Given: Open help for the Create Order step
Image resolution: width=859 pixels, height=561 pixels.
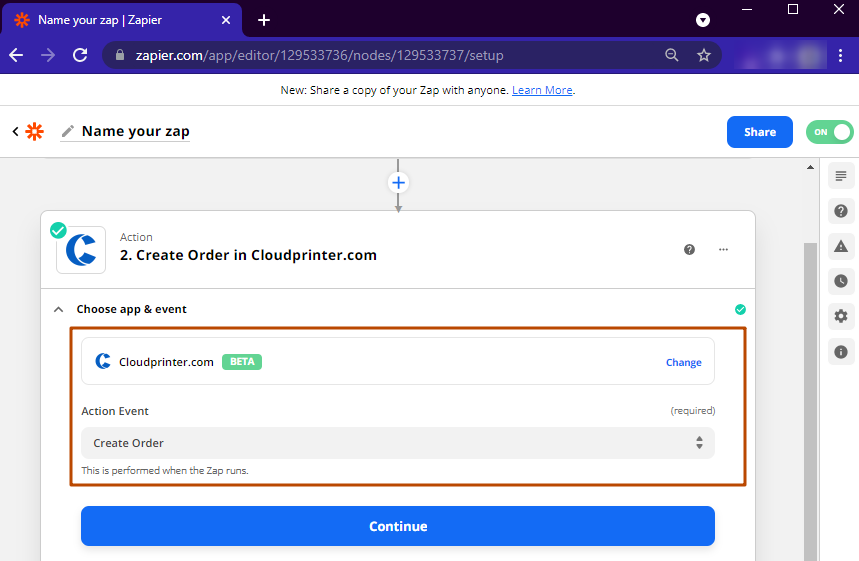Looking at the screenshot, I should click(x=689, y=250).
